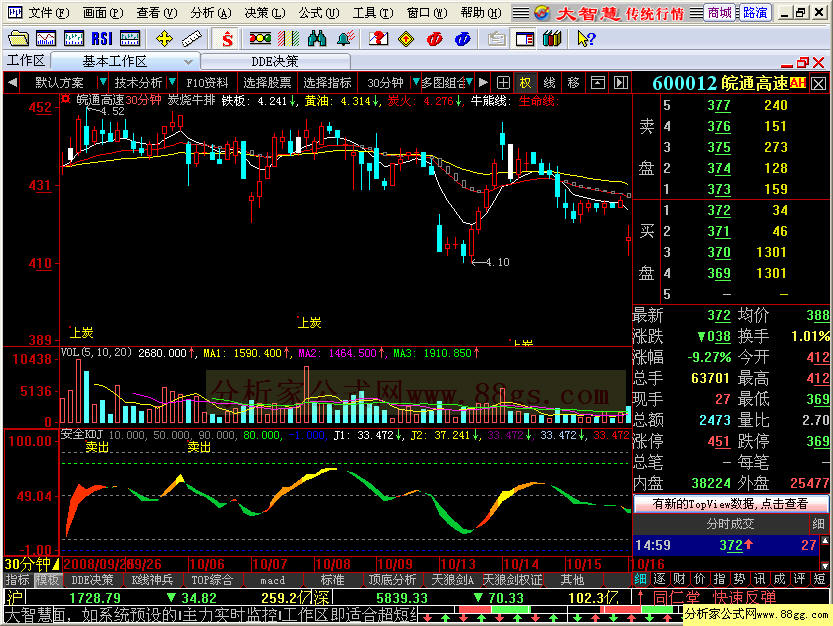This screenshot has height=626, width=833.
Task: Click the yellow diamond arrow icon
Action: coord(406,39)
